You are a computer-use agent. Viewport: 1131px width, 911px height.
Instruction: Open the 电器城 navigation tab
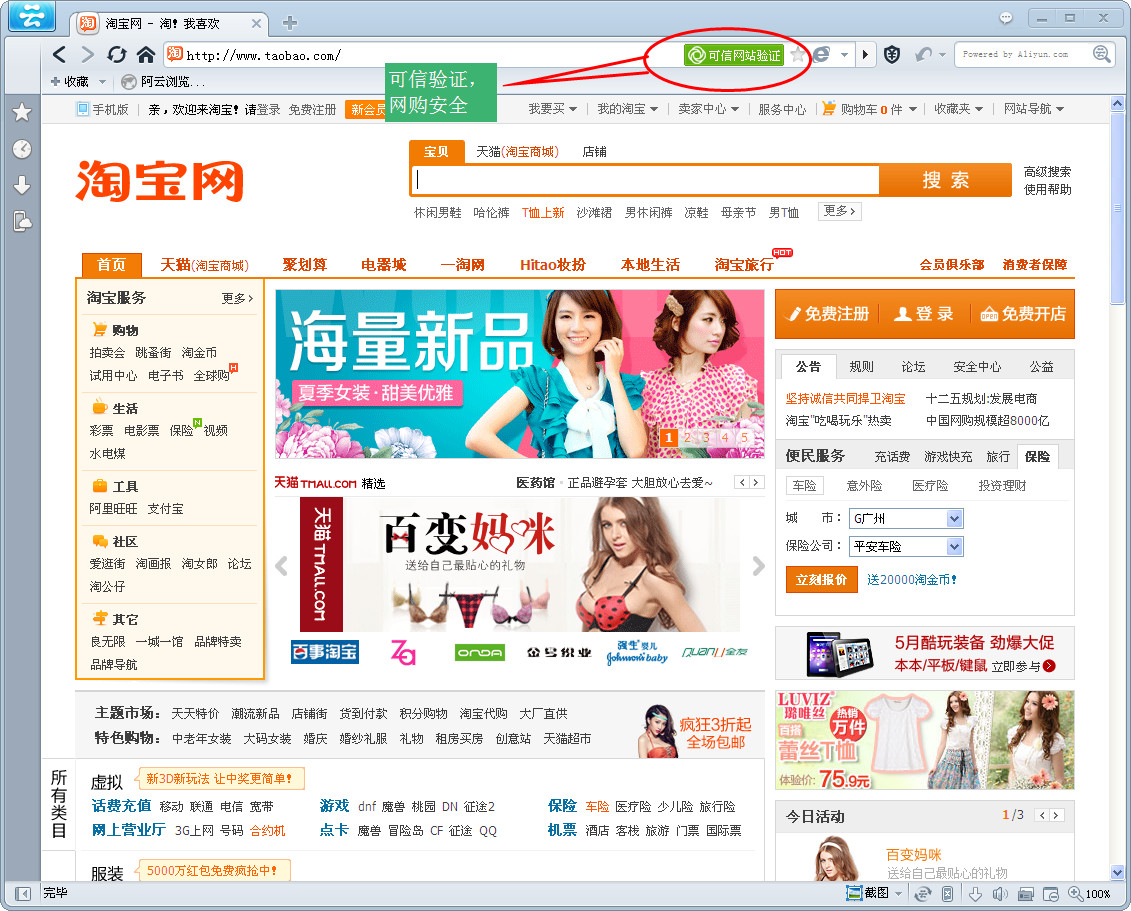click(x=384, y=265)
